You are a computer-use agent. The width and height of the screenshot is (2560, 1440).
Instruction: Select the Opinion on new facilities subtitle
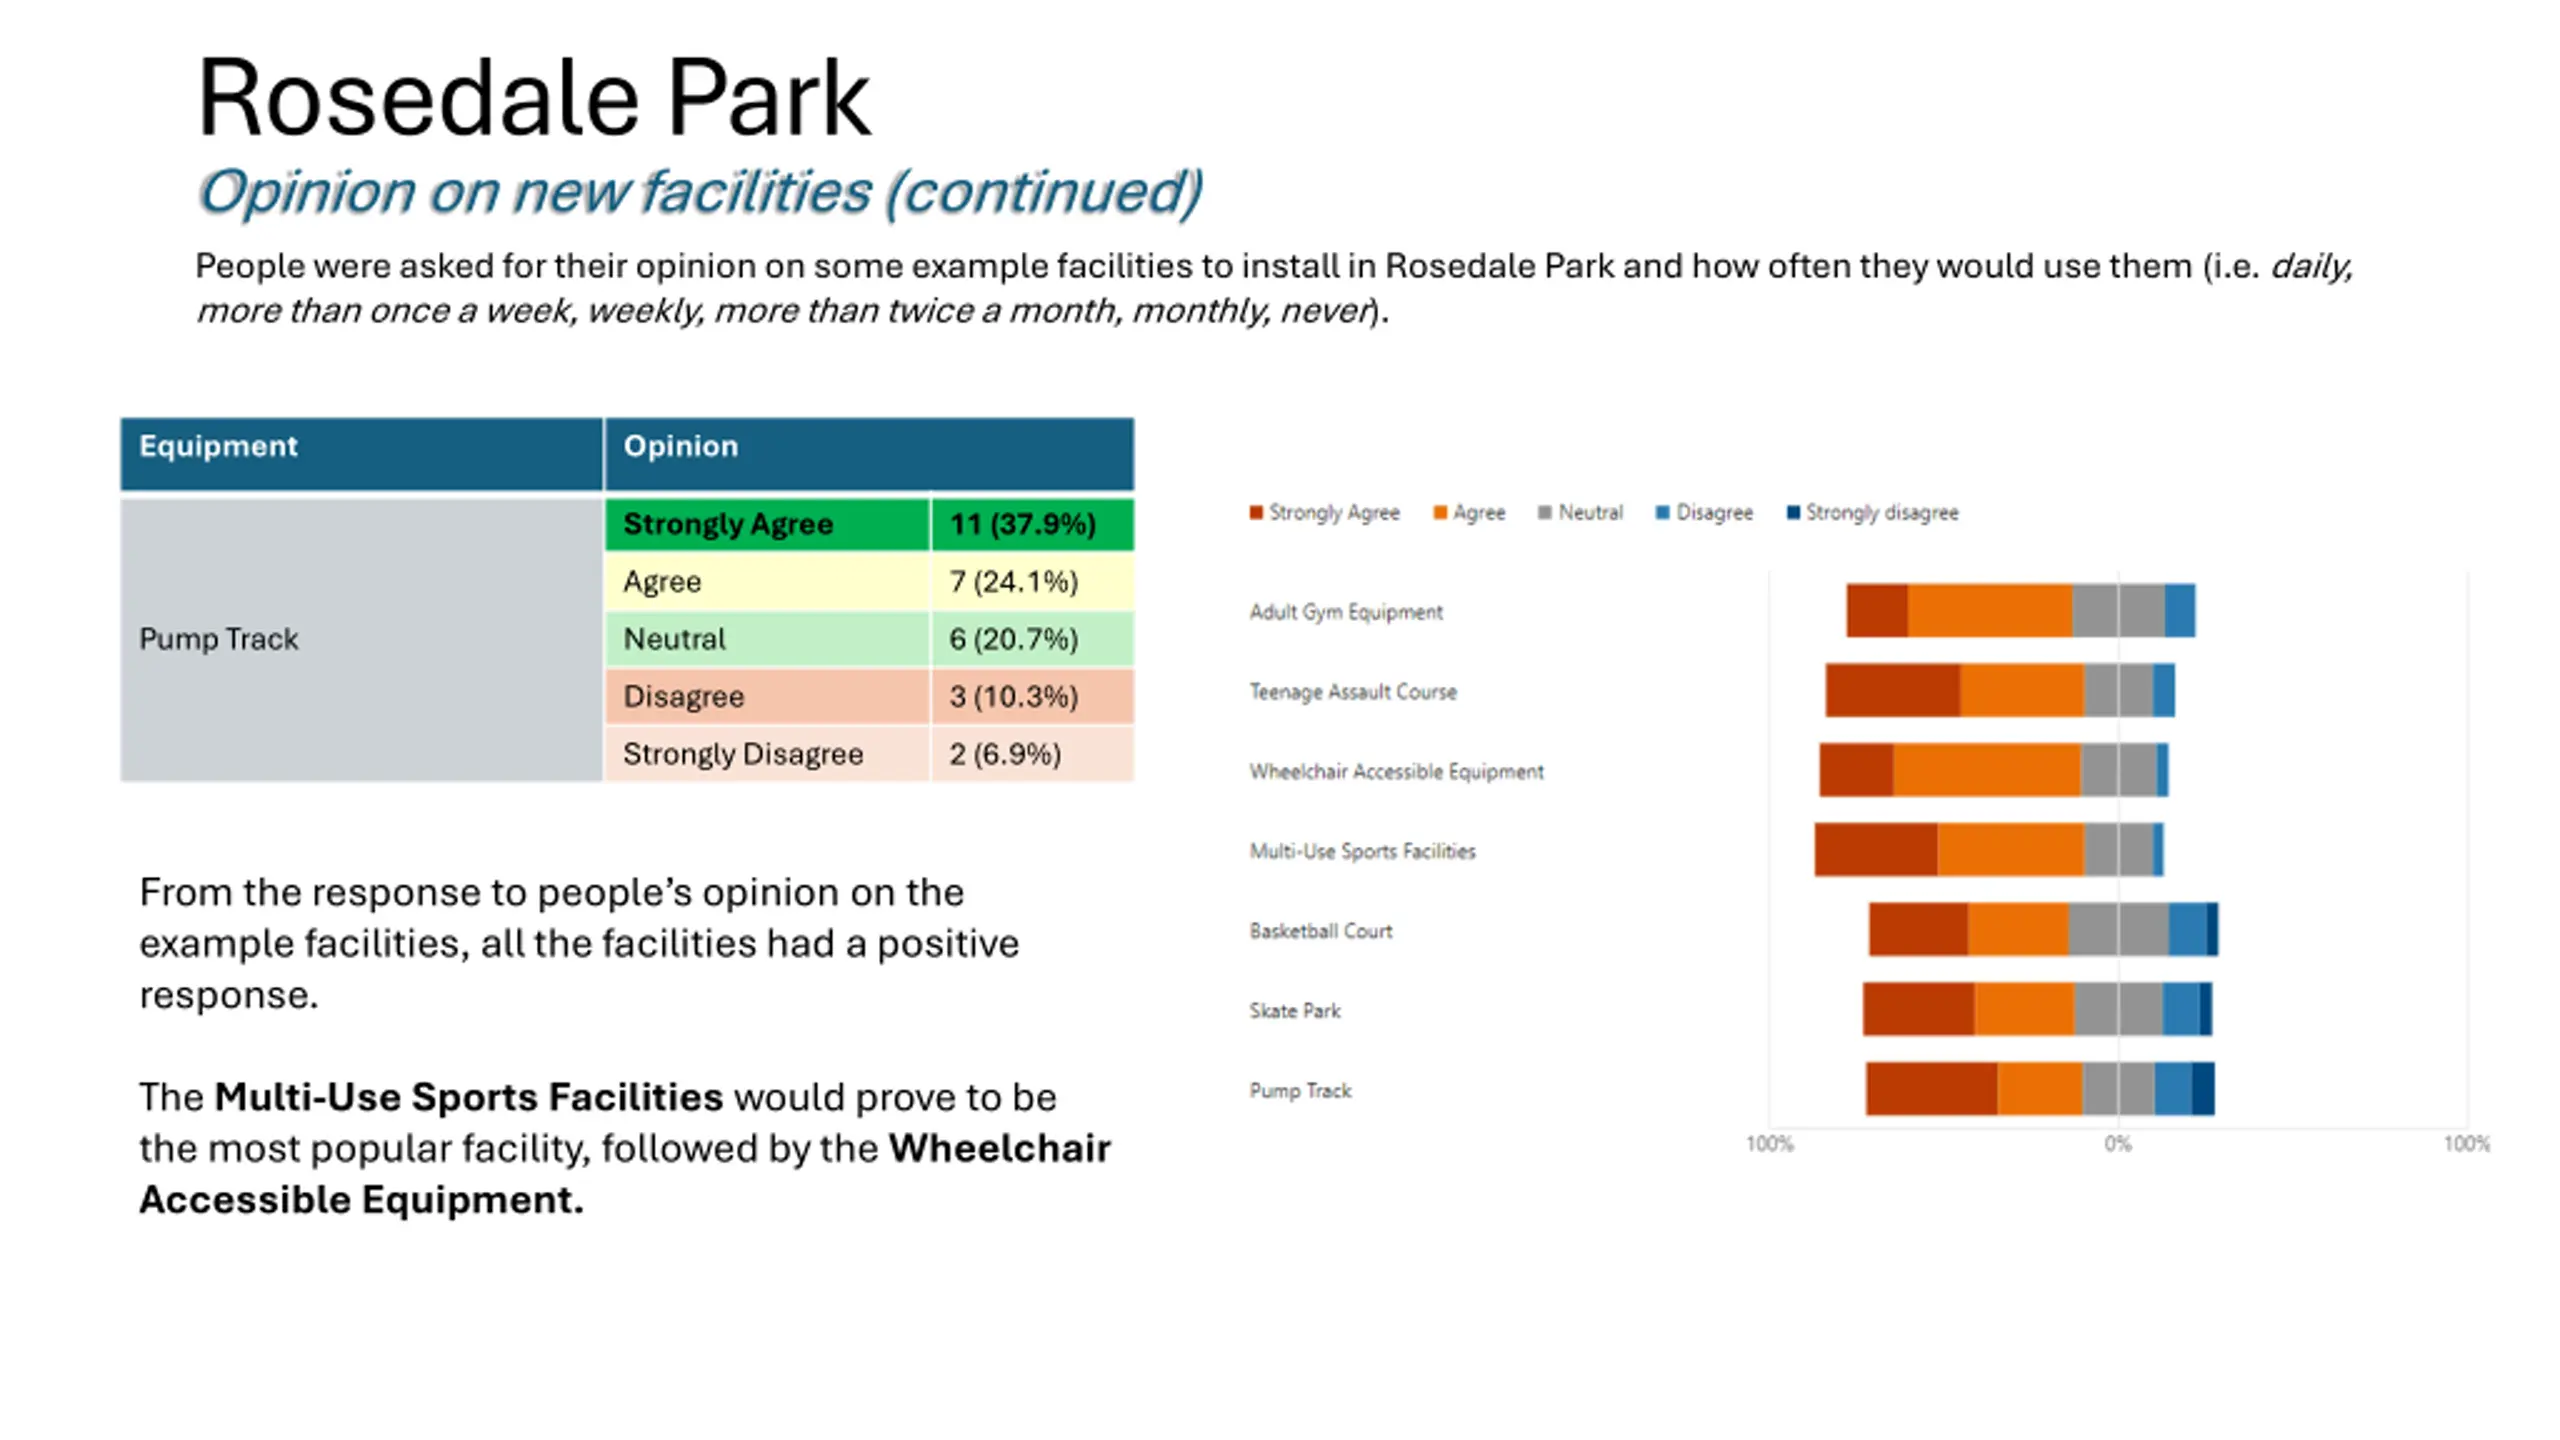(699, 191)
